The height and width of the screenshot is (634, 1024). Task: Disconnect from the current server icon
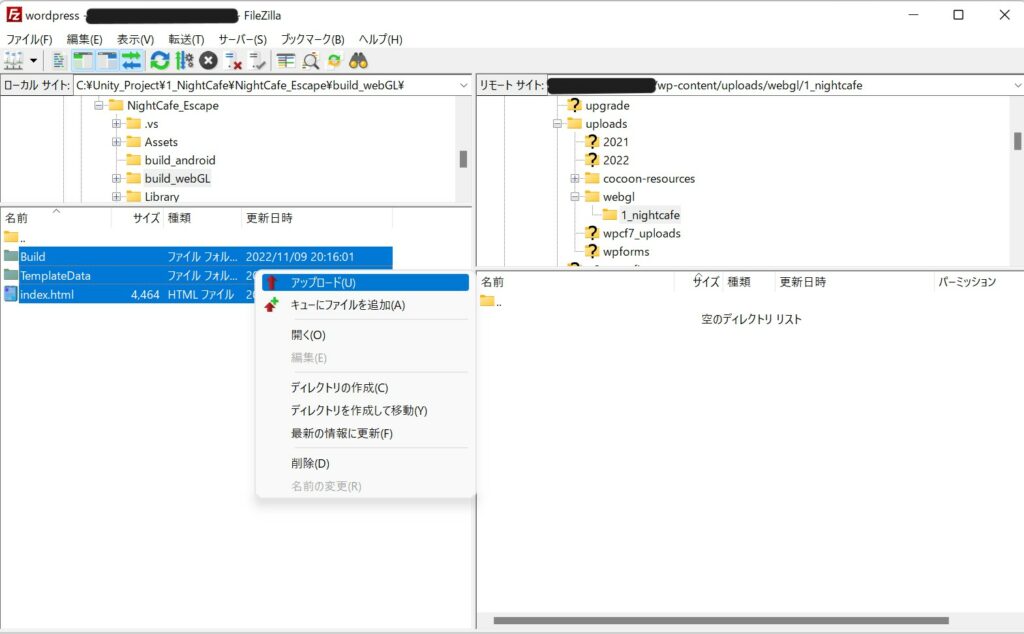click(233, 61)
